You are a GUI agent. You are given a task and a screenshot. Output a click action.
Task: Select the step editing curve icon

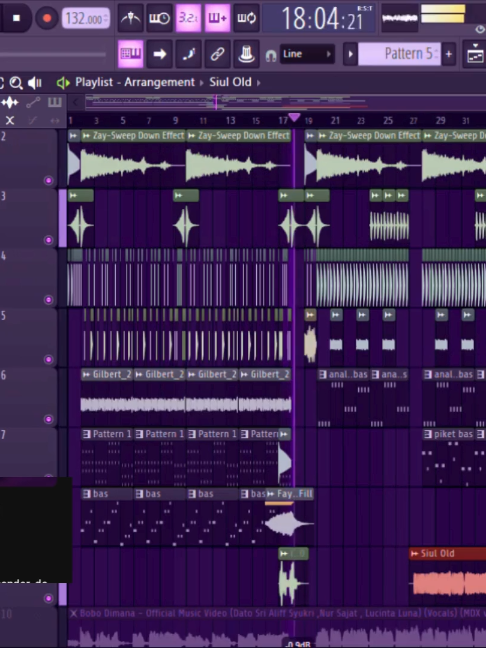pos(188,54)
